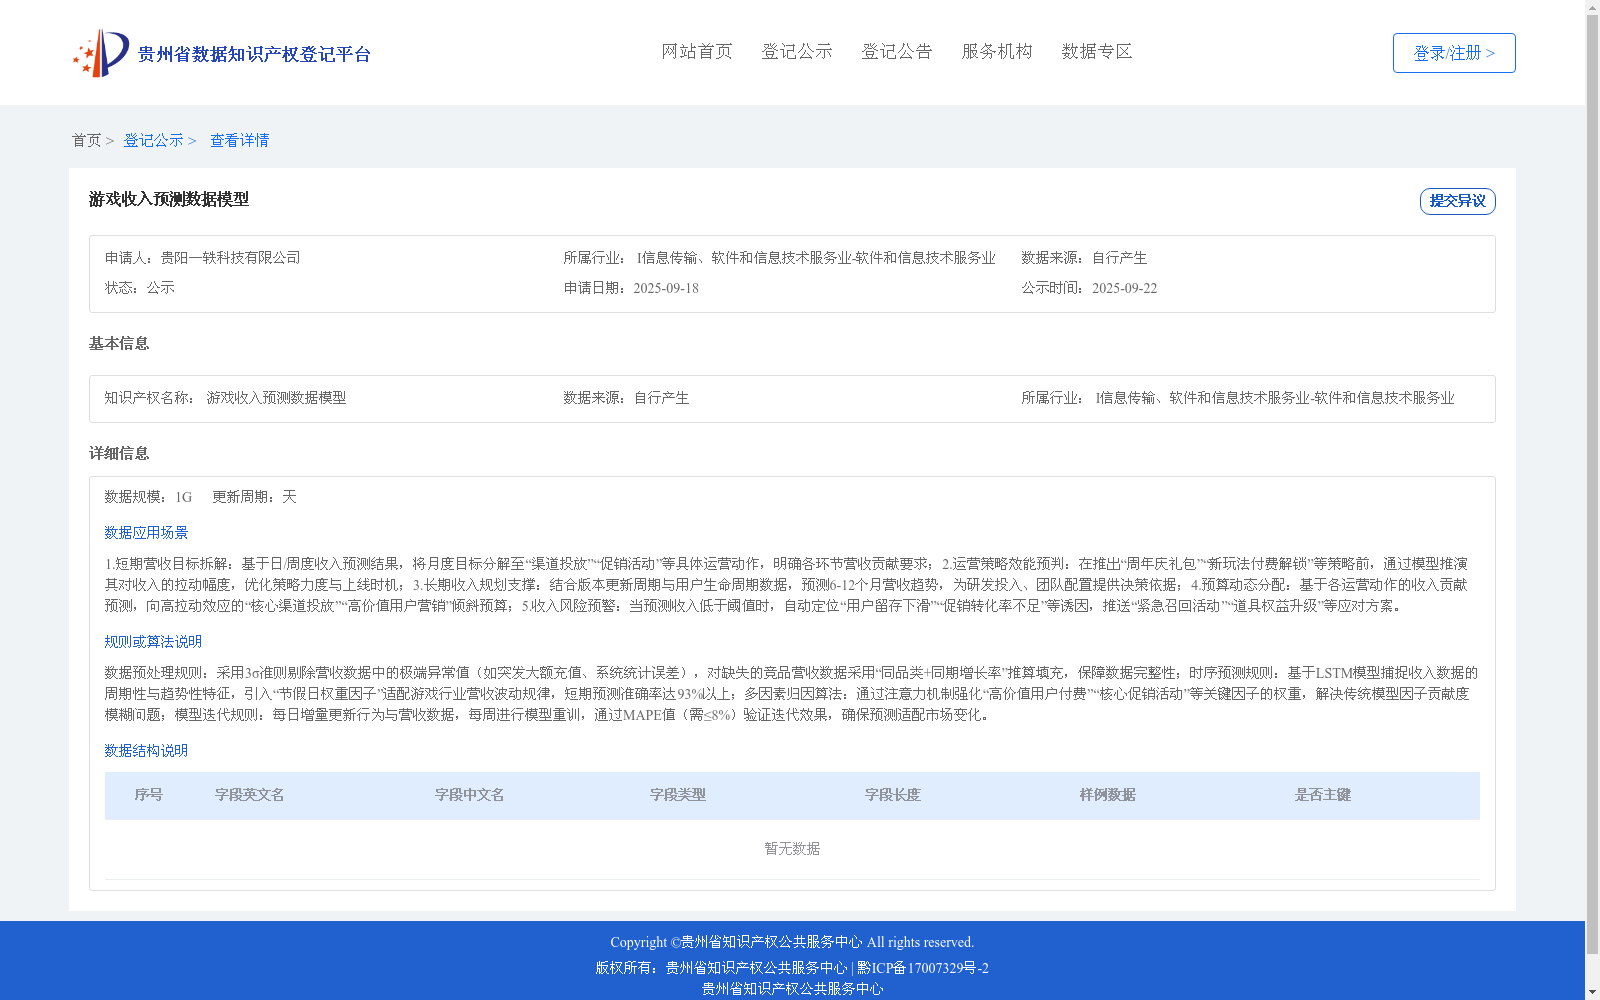This screenshot has width=1600, height=1000.
Task: Click the 基本信息 section heading
Action: pos(119,344)
